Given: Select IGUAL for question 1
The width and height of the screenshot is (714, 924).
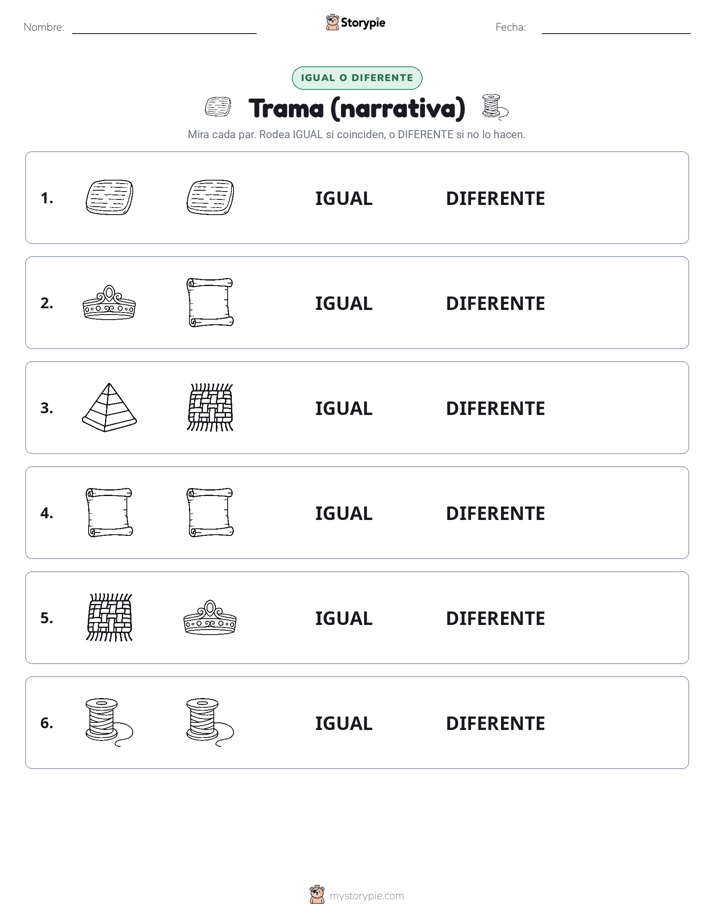Looking at the screenshot, I should pyautogui.click(x=343, y=199).
